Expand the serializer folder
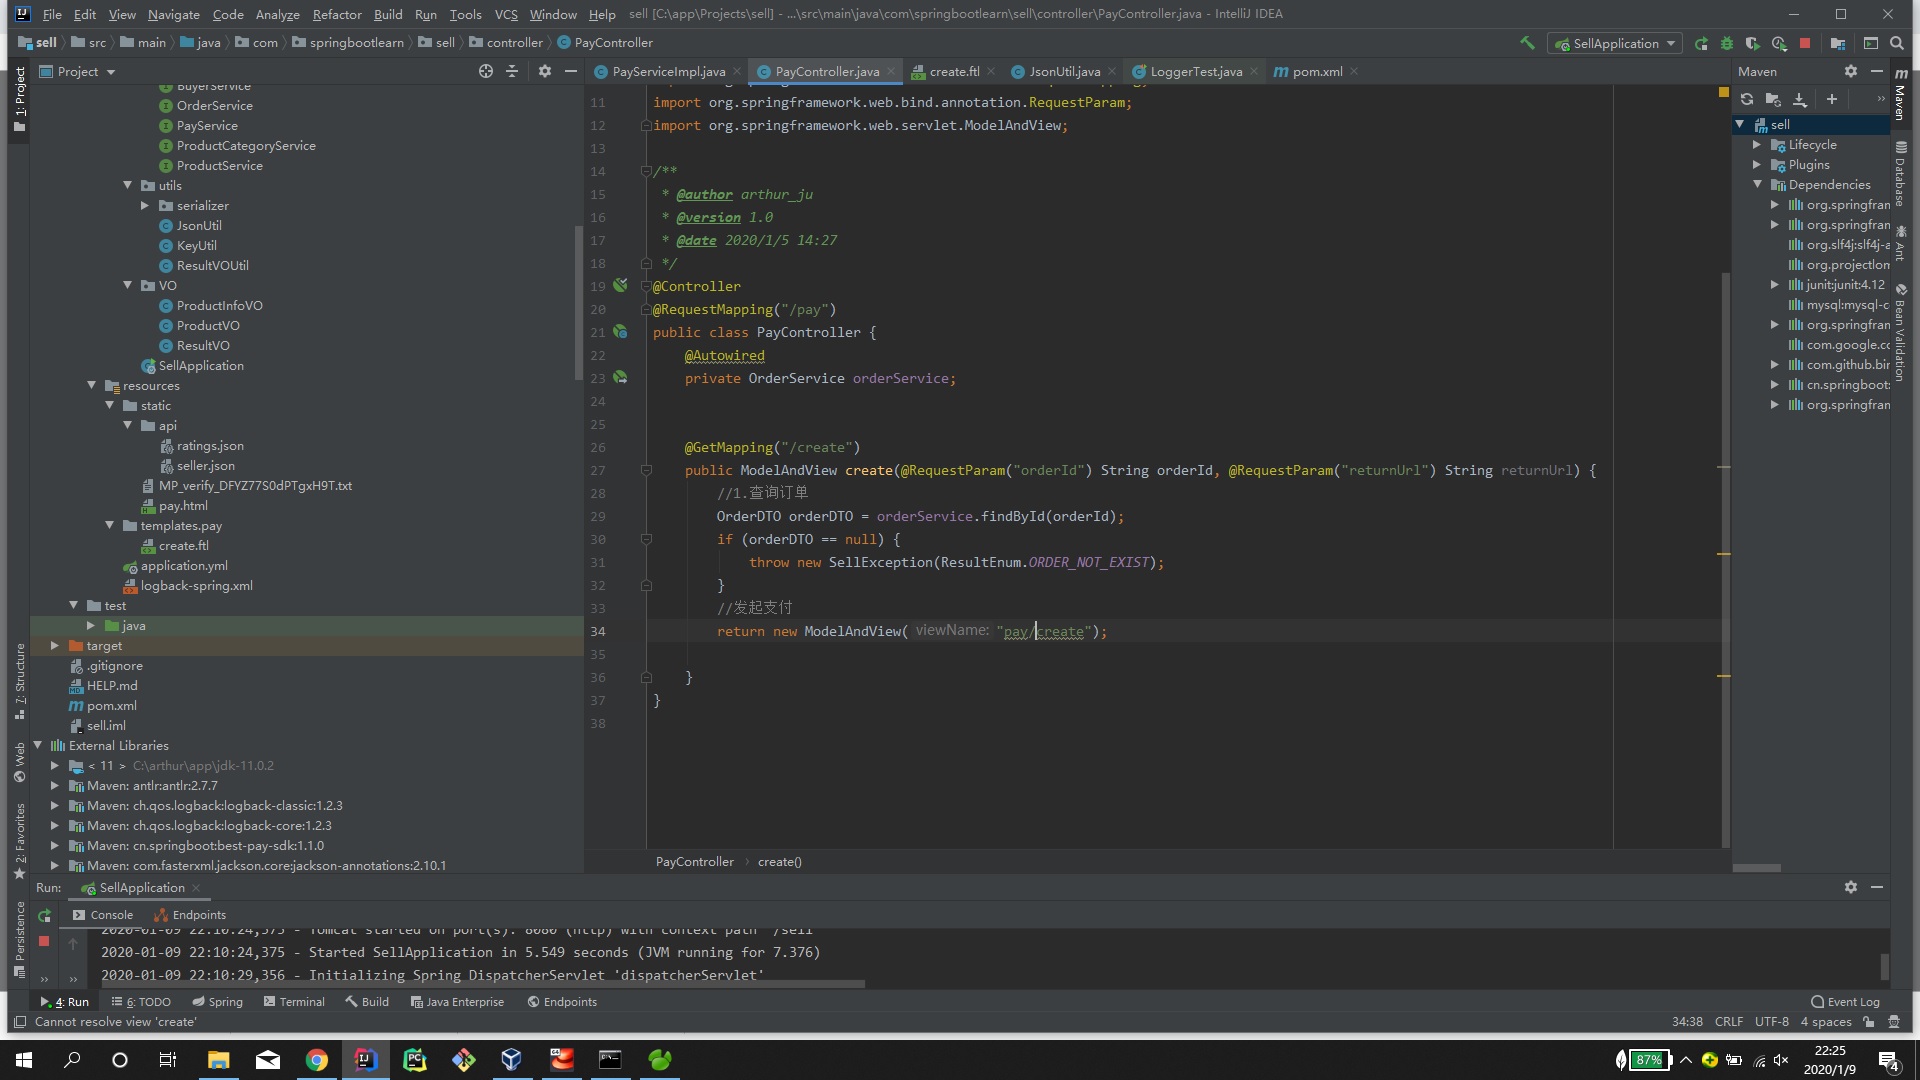The image size is (1920, 1080). 145,205
